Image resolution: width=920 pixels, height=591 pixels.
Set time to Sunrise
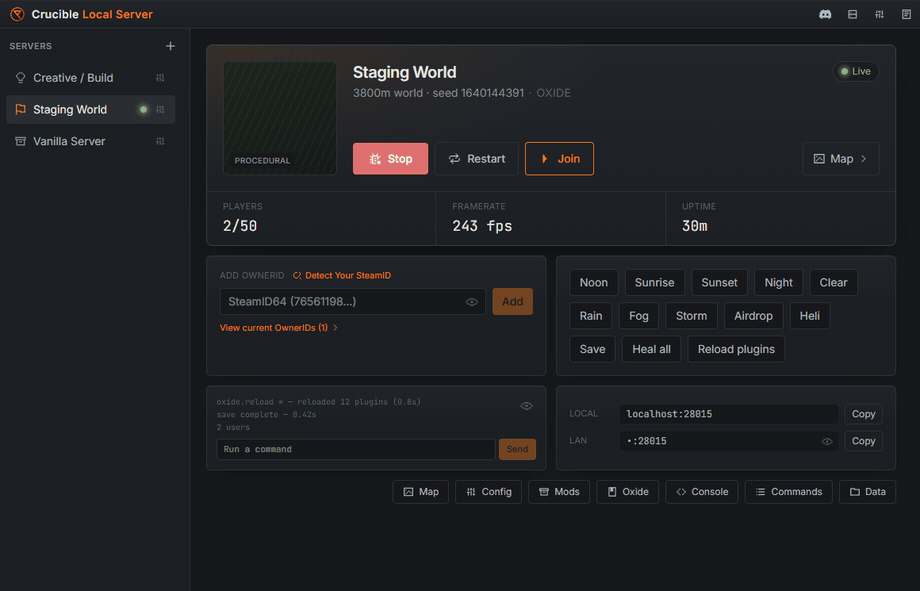pos(654,282)
